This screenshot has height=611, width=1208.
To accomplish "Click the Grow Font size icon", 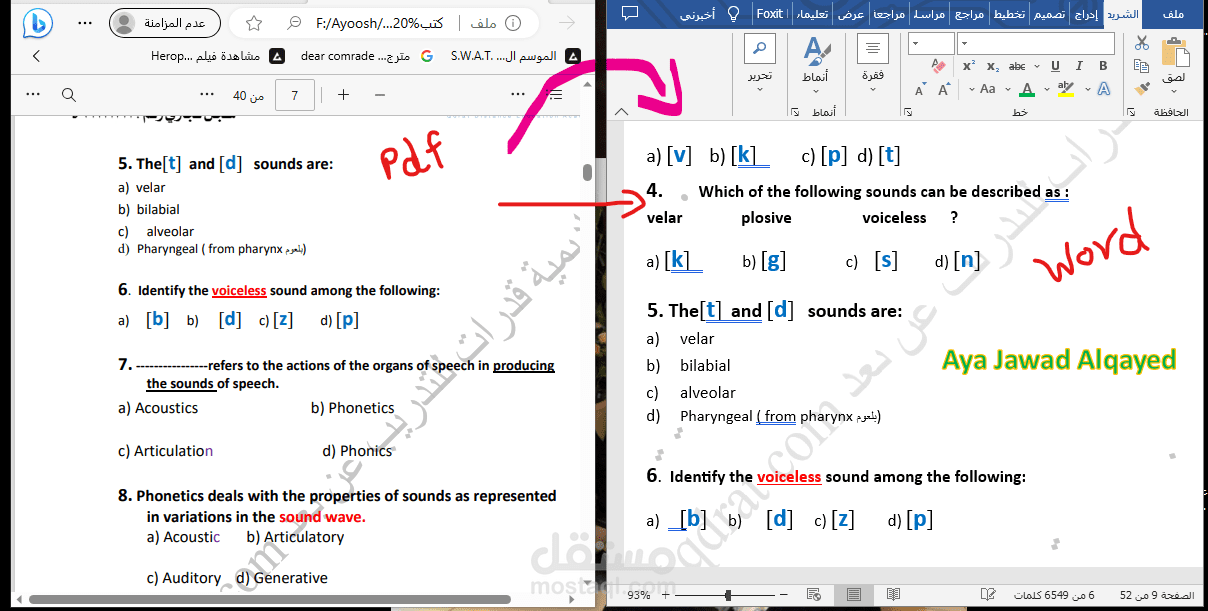I will tap(944, 89).
